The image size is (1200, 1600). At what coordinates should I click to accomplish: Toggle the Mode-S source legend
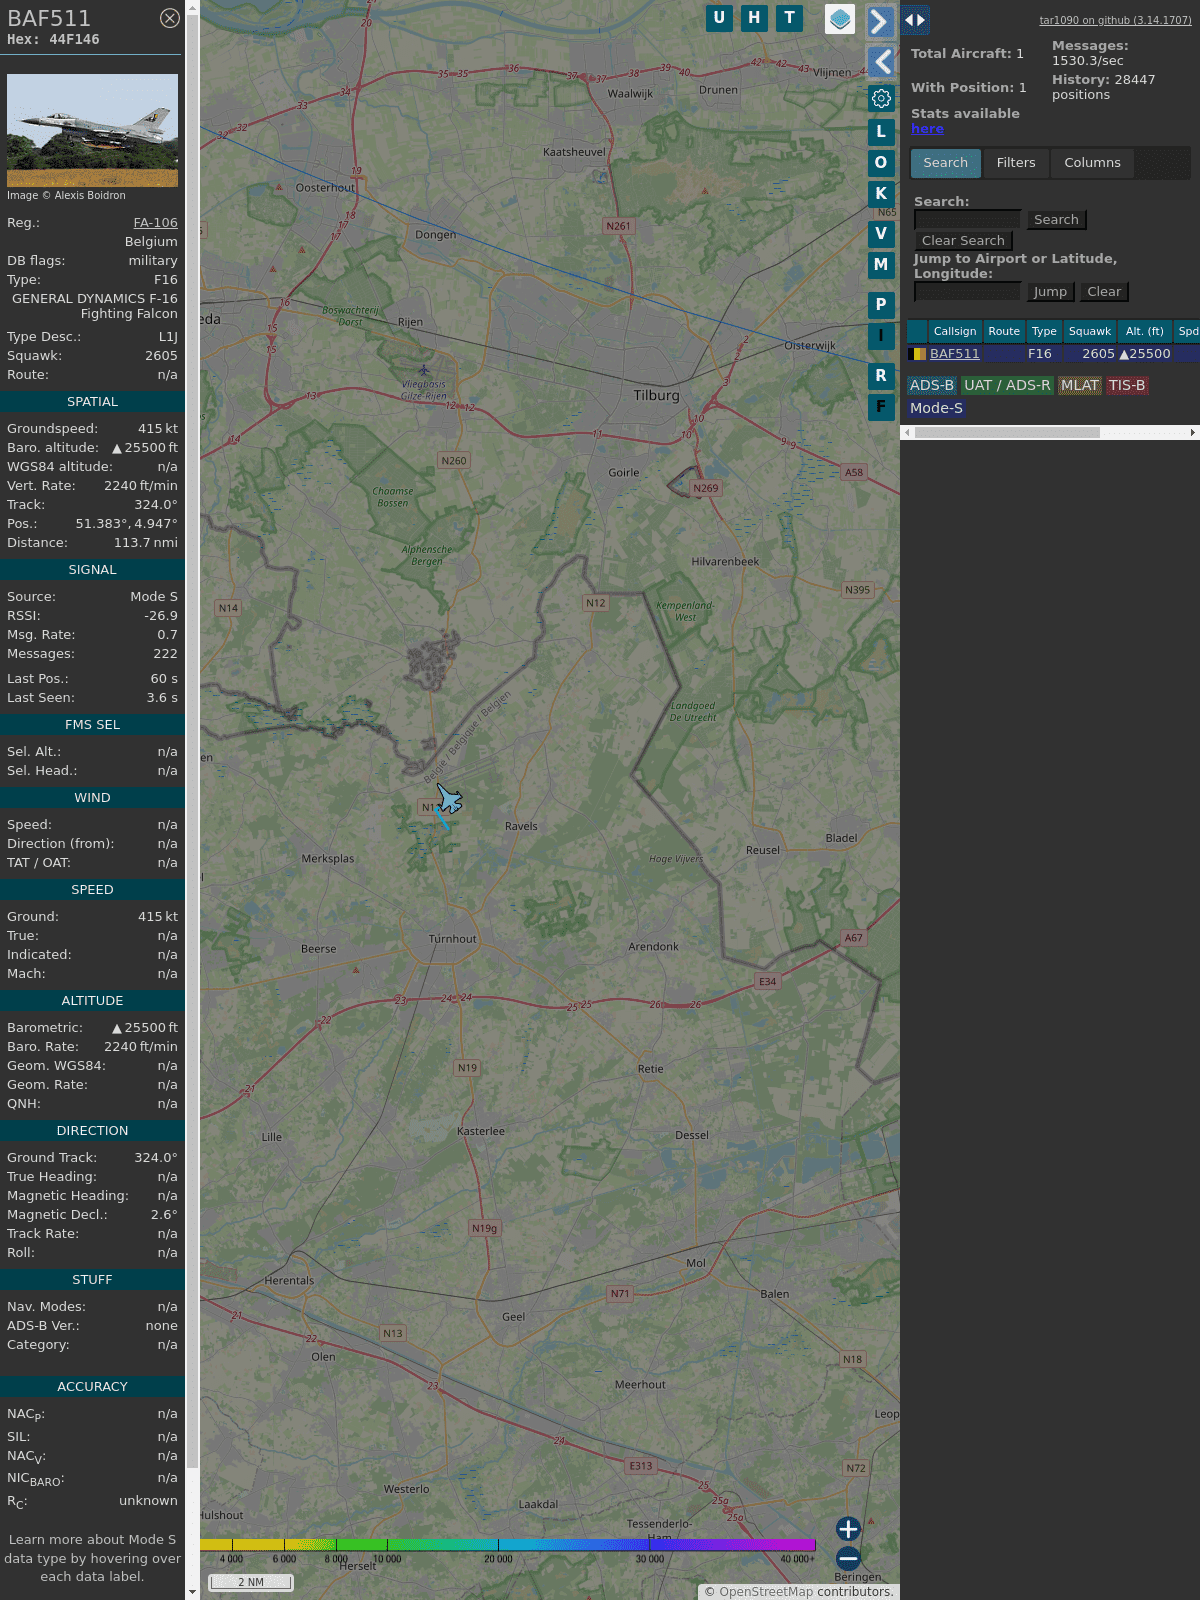(x=936, y=408)
